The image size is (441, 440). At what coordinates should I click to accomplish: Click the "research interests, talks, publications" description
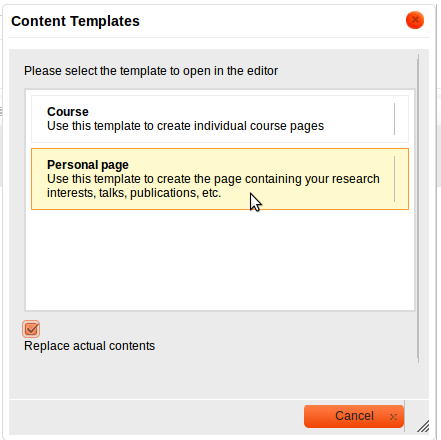point(213,186)
